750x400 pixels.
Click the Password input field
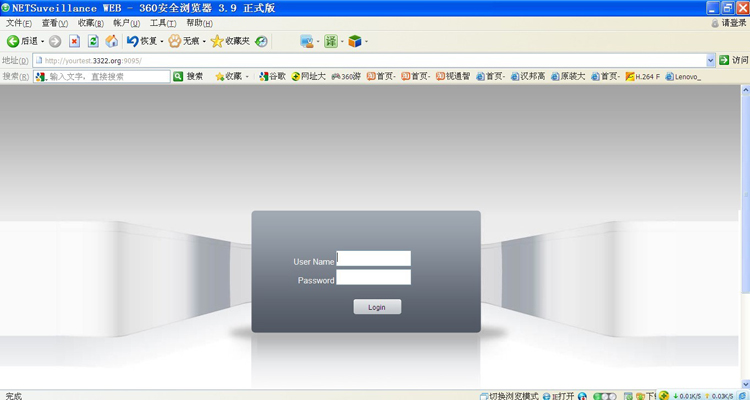374,279
